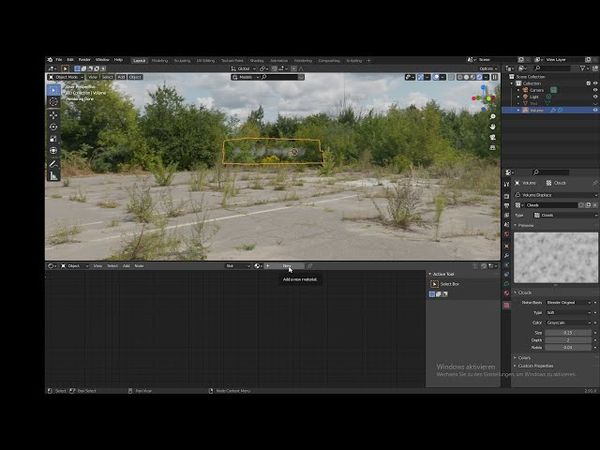Expand the Colors panel

coord(523,358)
